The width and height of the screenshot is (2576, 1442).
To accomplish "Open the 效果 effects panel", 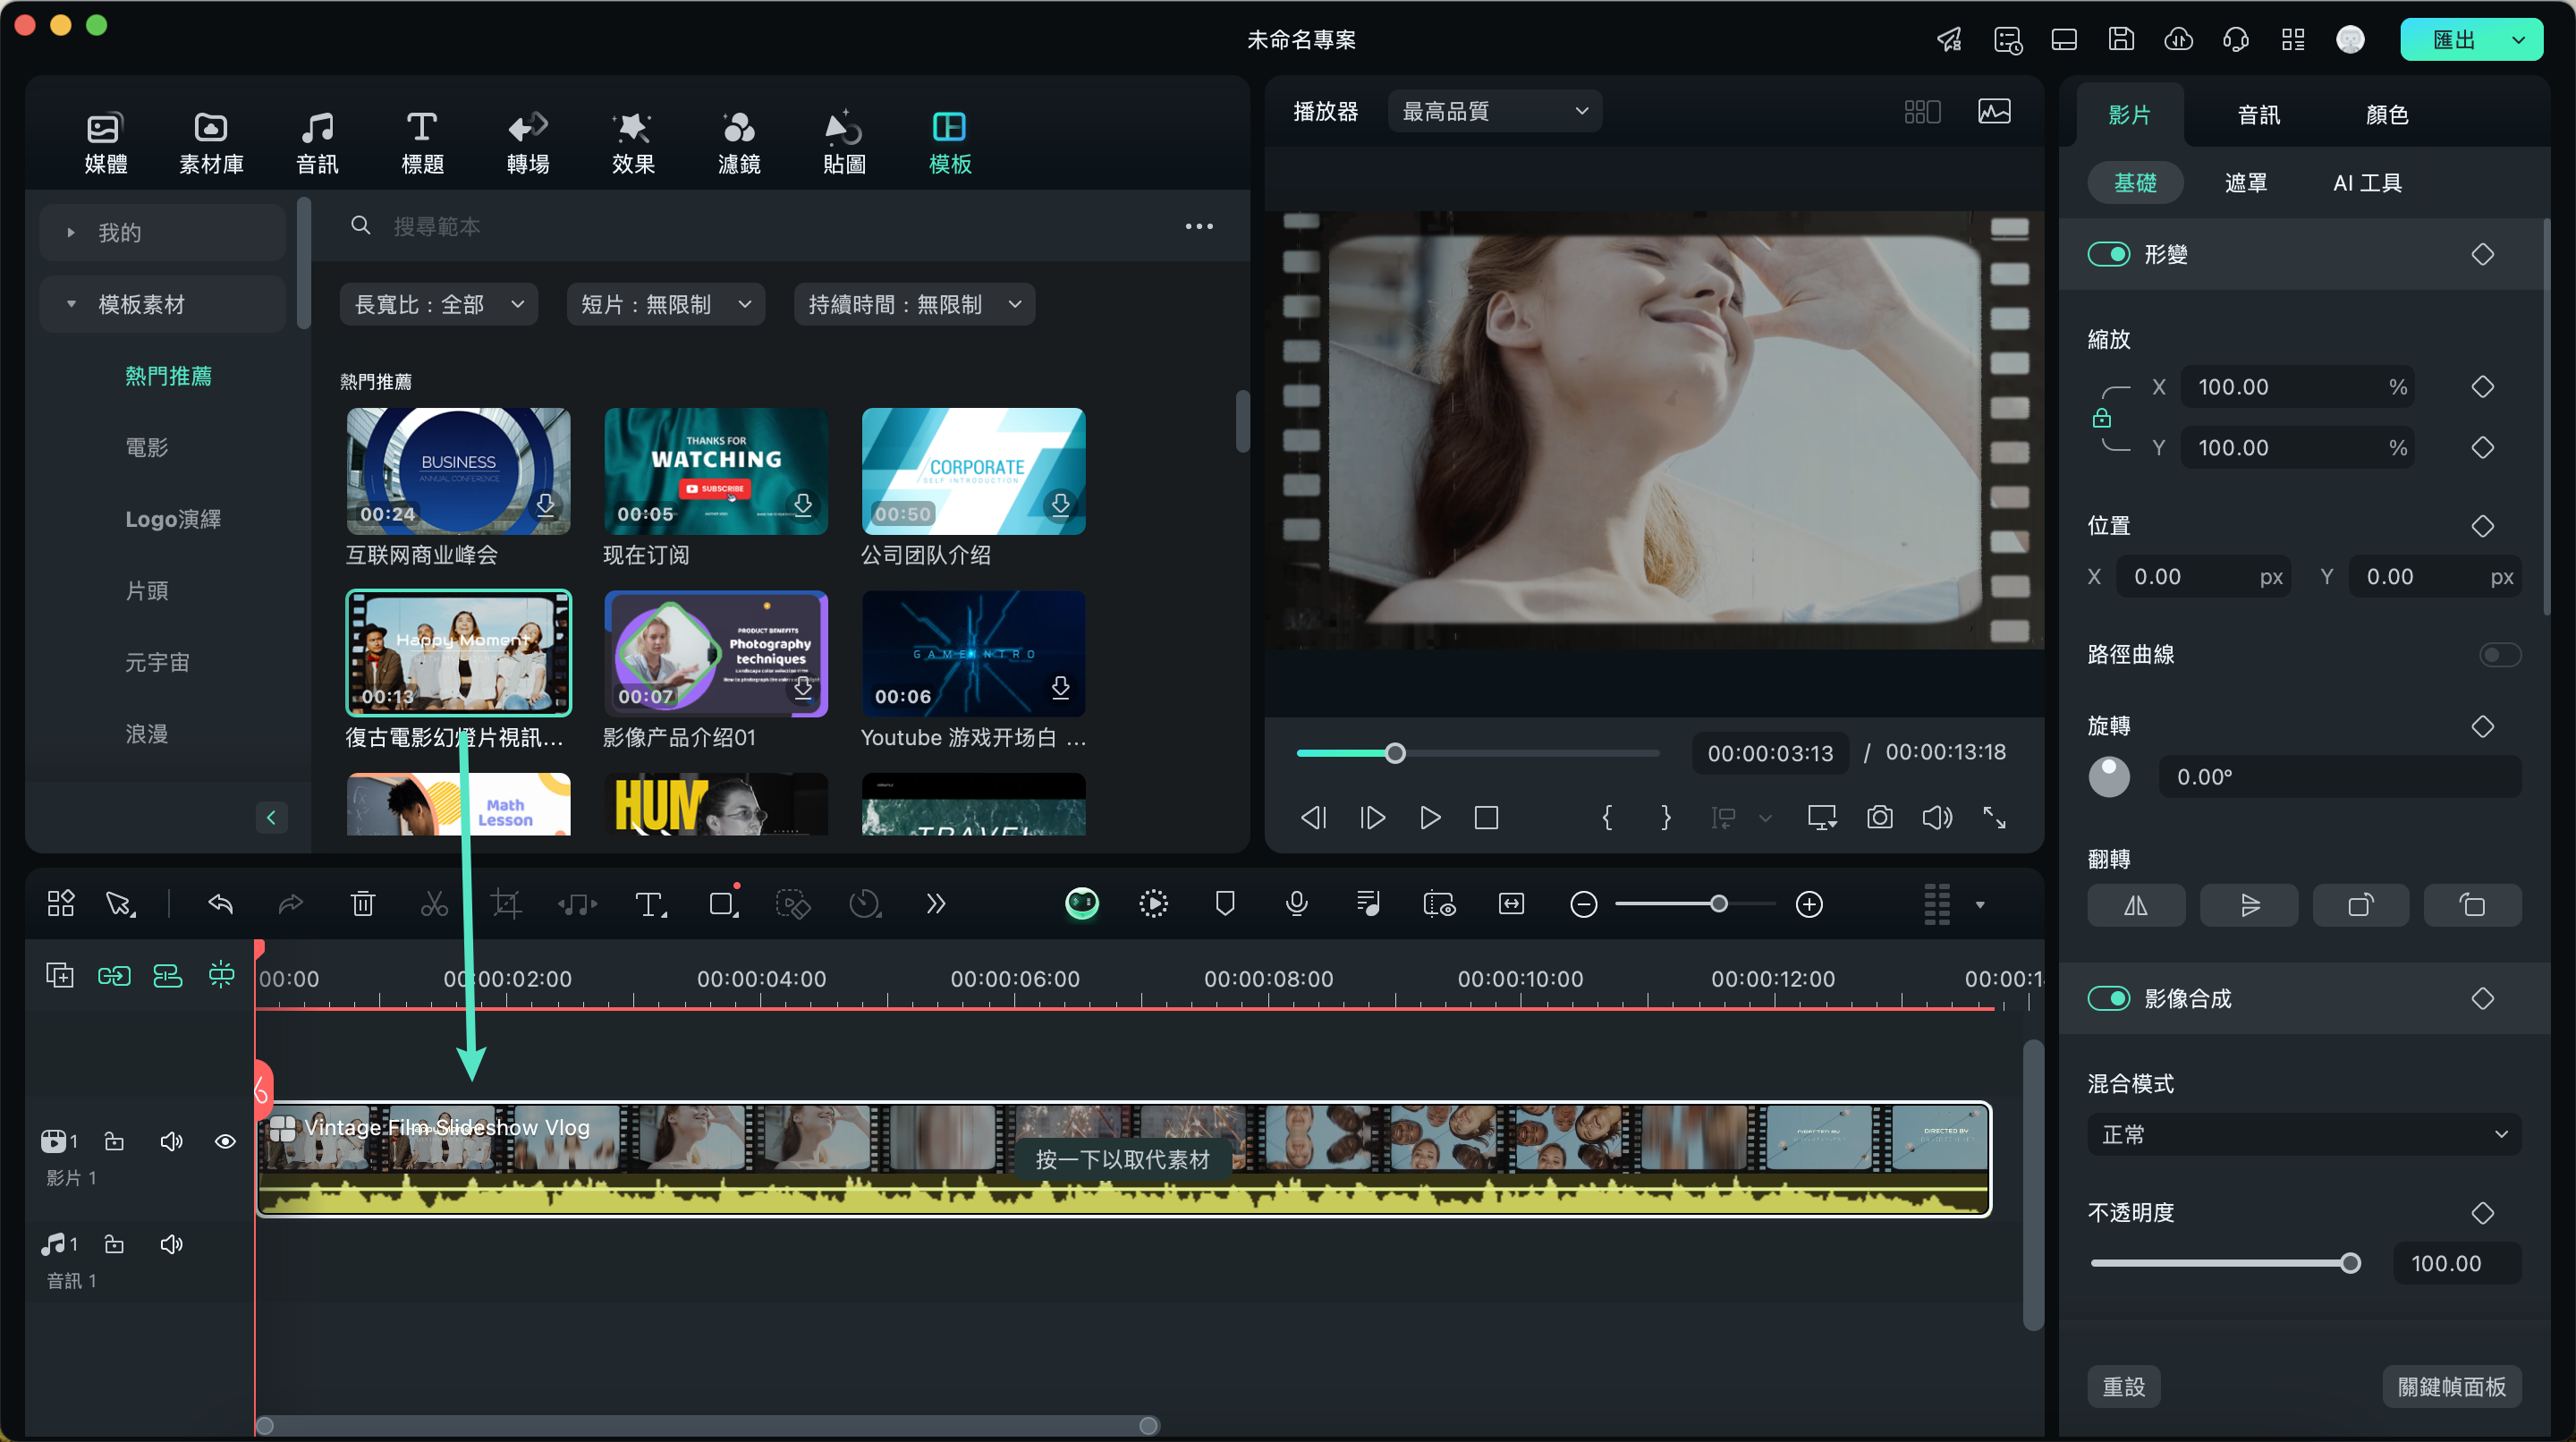I will click(x=633, y=143).
